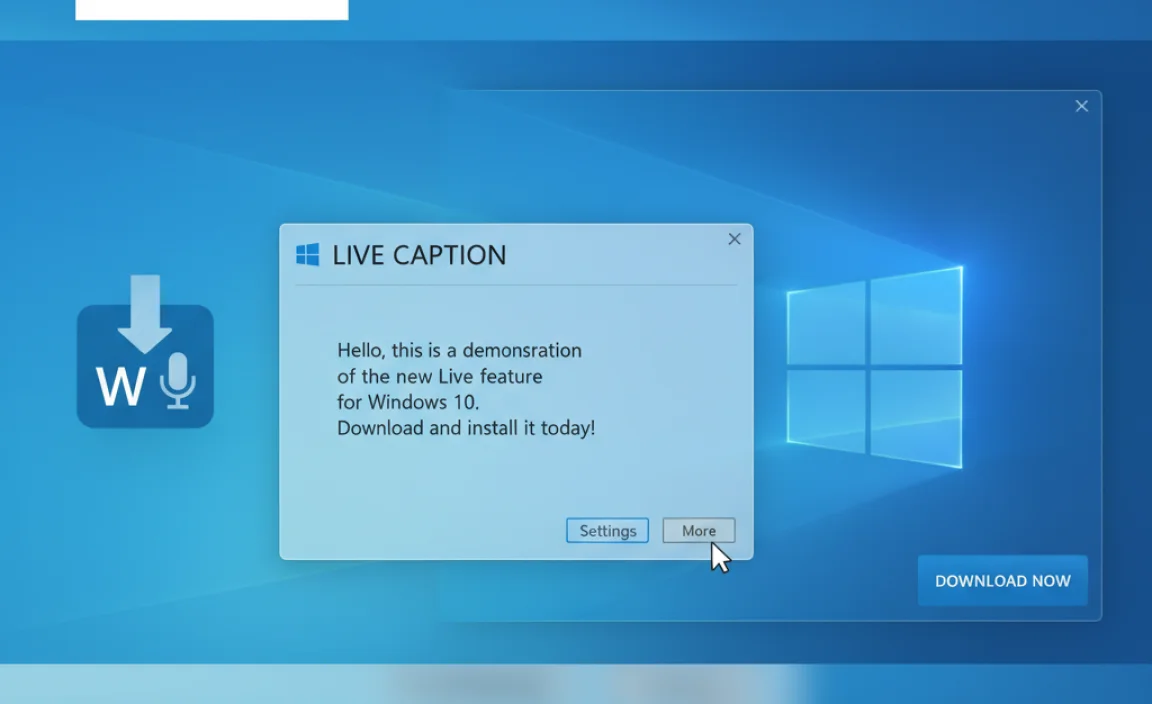
Task: Click the Download and install it today line
Action: pyautogui.click(x=464, y=427)
